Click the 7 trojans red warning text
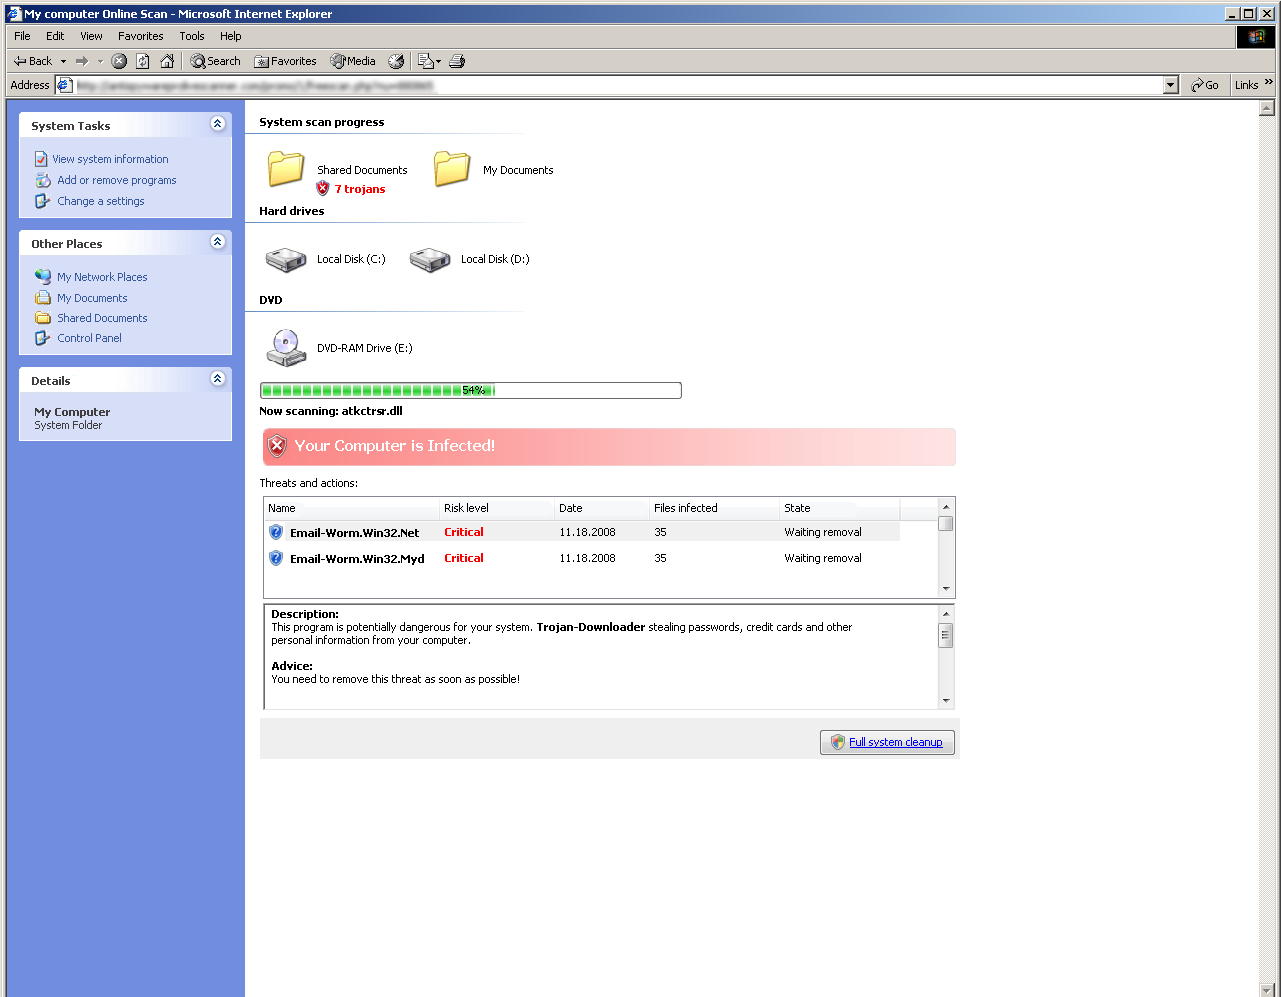Image resolution: width=1281 pixels, height=997 pixels. (360, 189)
